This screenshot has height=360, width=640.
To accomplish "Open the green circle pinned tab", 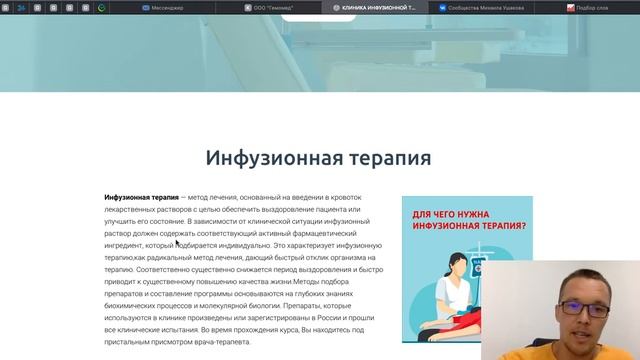I will tap(102, 8).
